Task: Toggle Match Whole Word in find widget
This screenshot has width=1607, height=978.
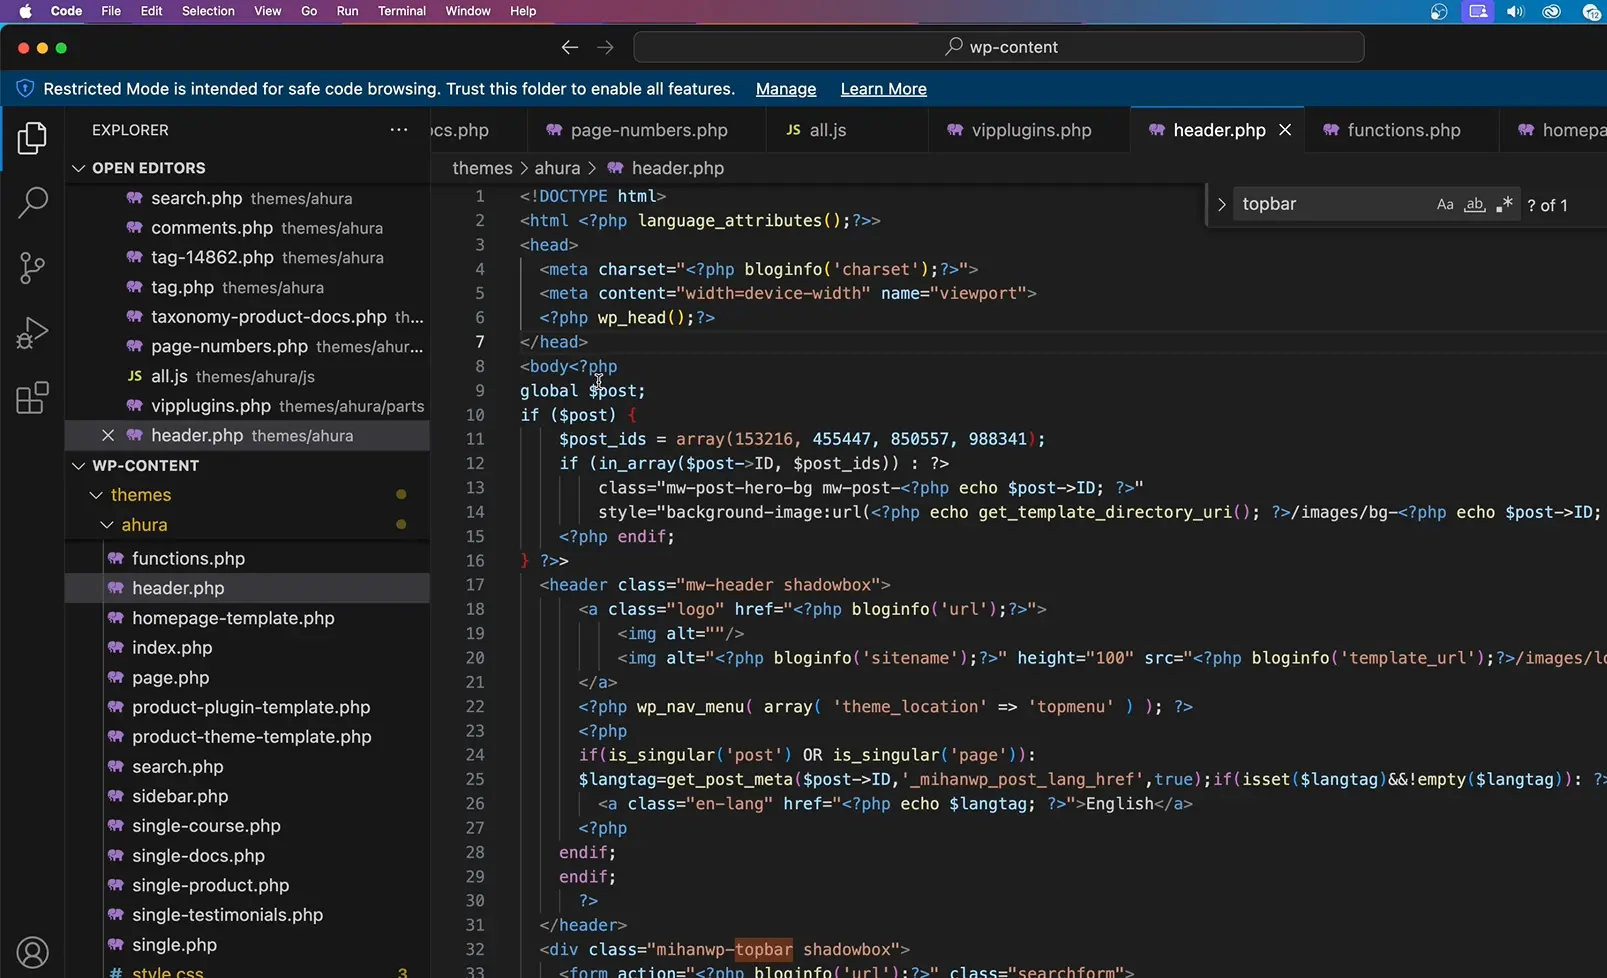Action: point(1474,204)
